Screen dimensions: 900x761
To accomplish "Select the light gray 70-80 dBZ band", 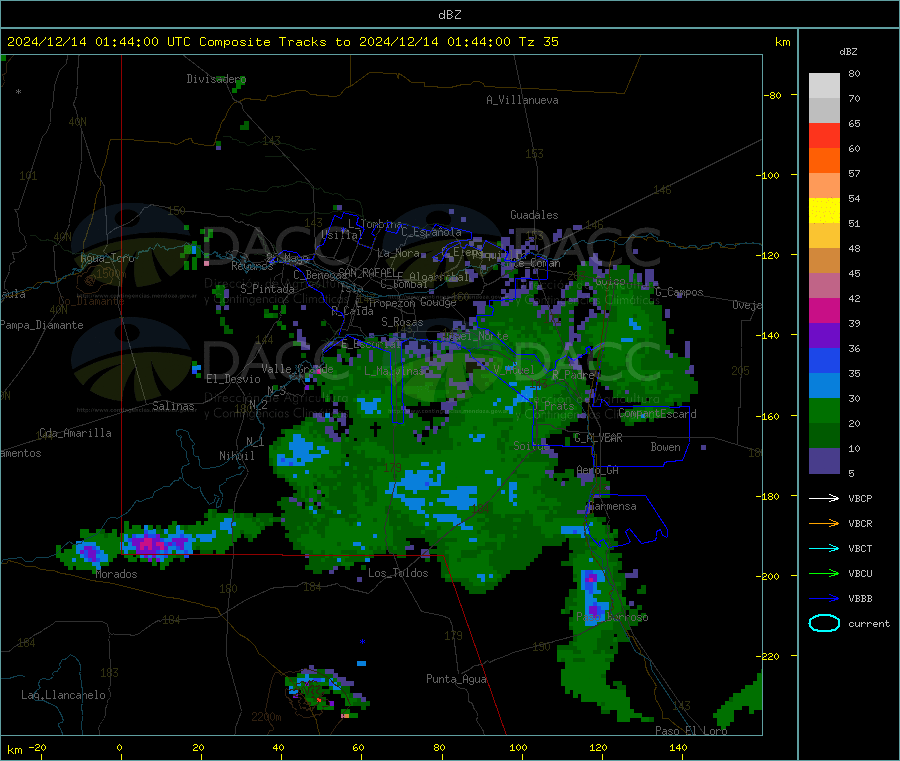I will [x=824, y=86].
